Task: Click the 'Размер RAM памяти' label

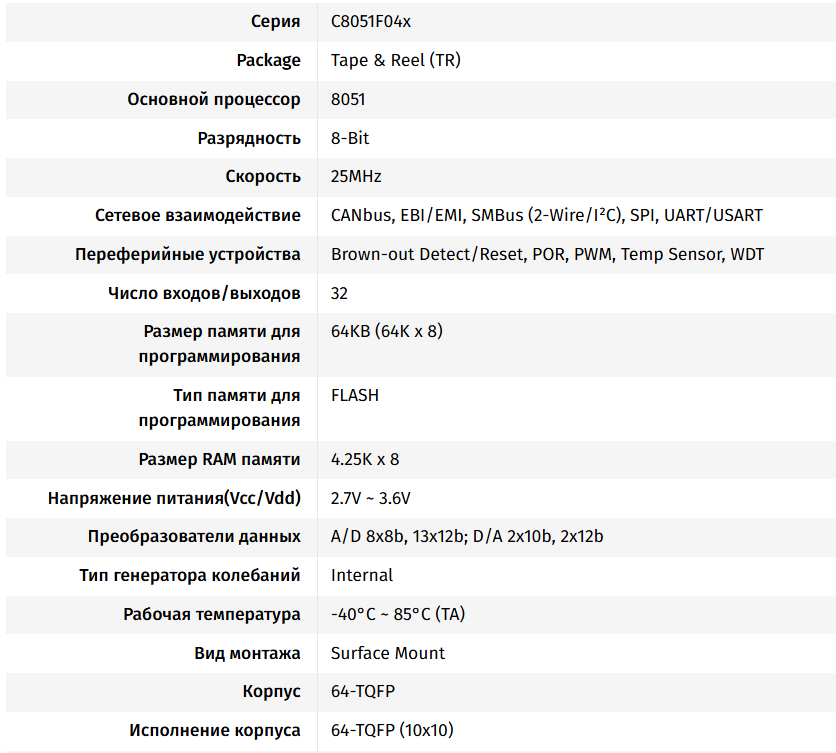Action: [219, 459]
